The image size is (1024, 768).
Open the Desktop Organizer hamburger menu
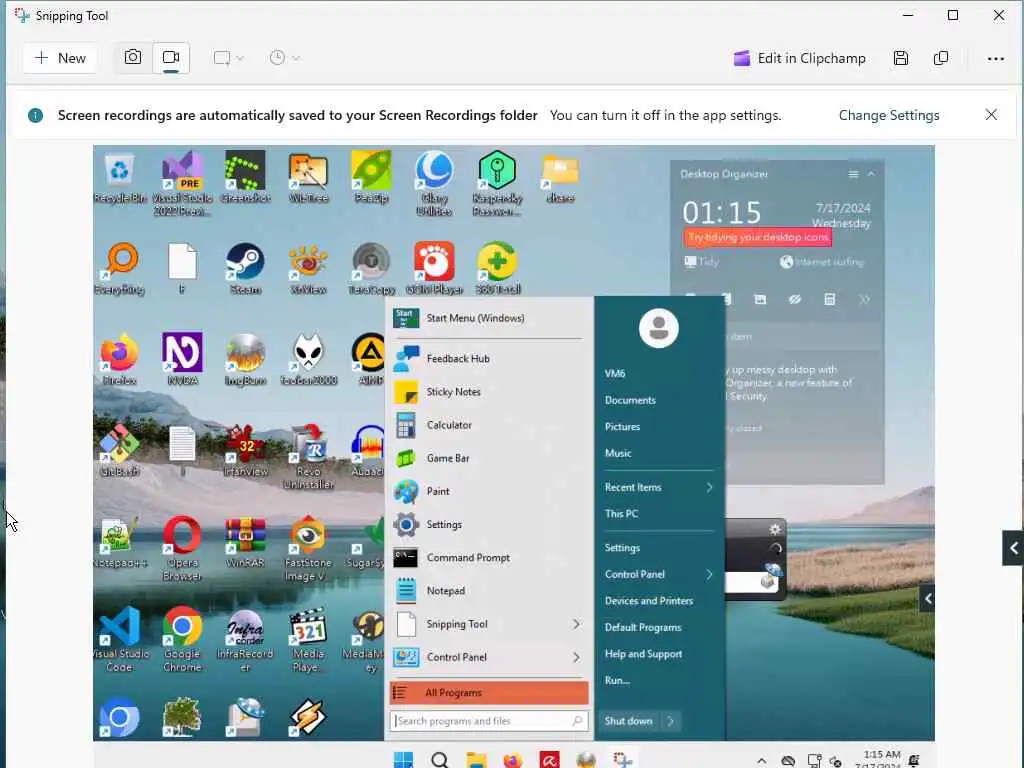(853, 174)
